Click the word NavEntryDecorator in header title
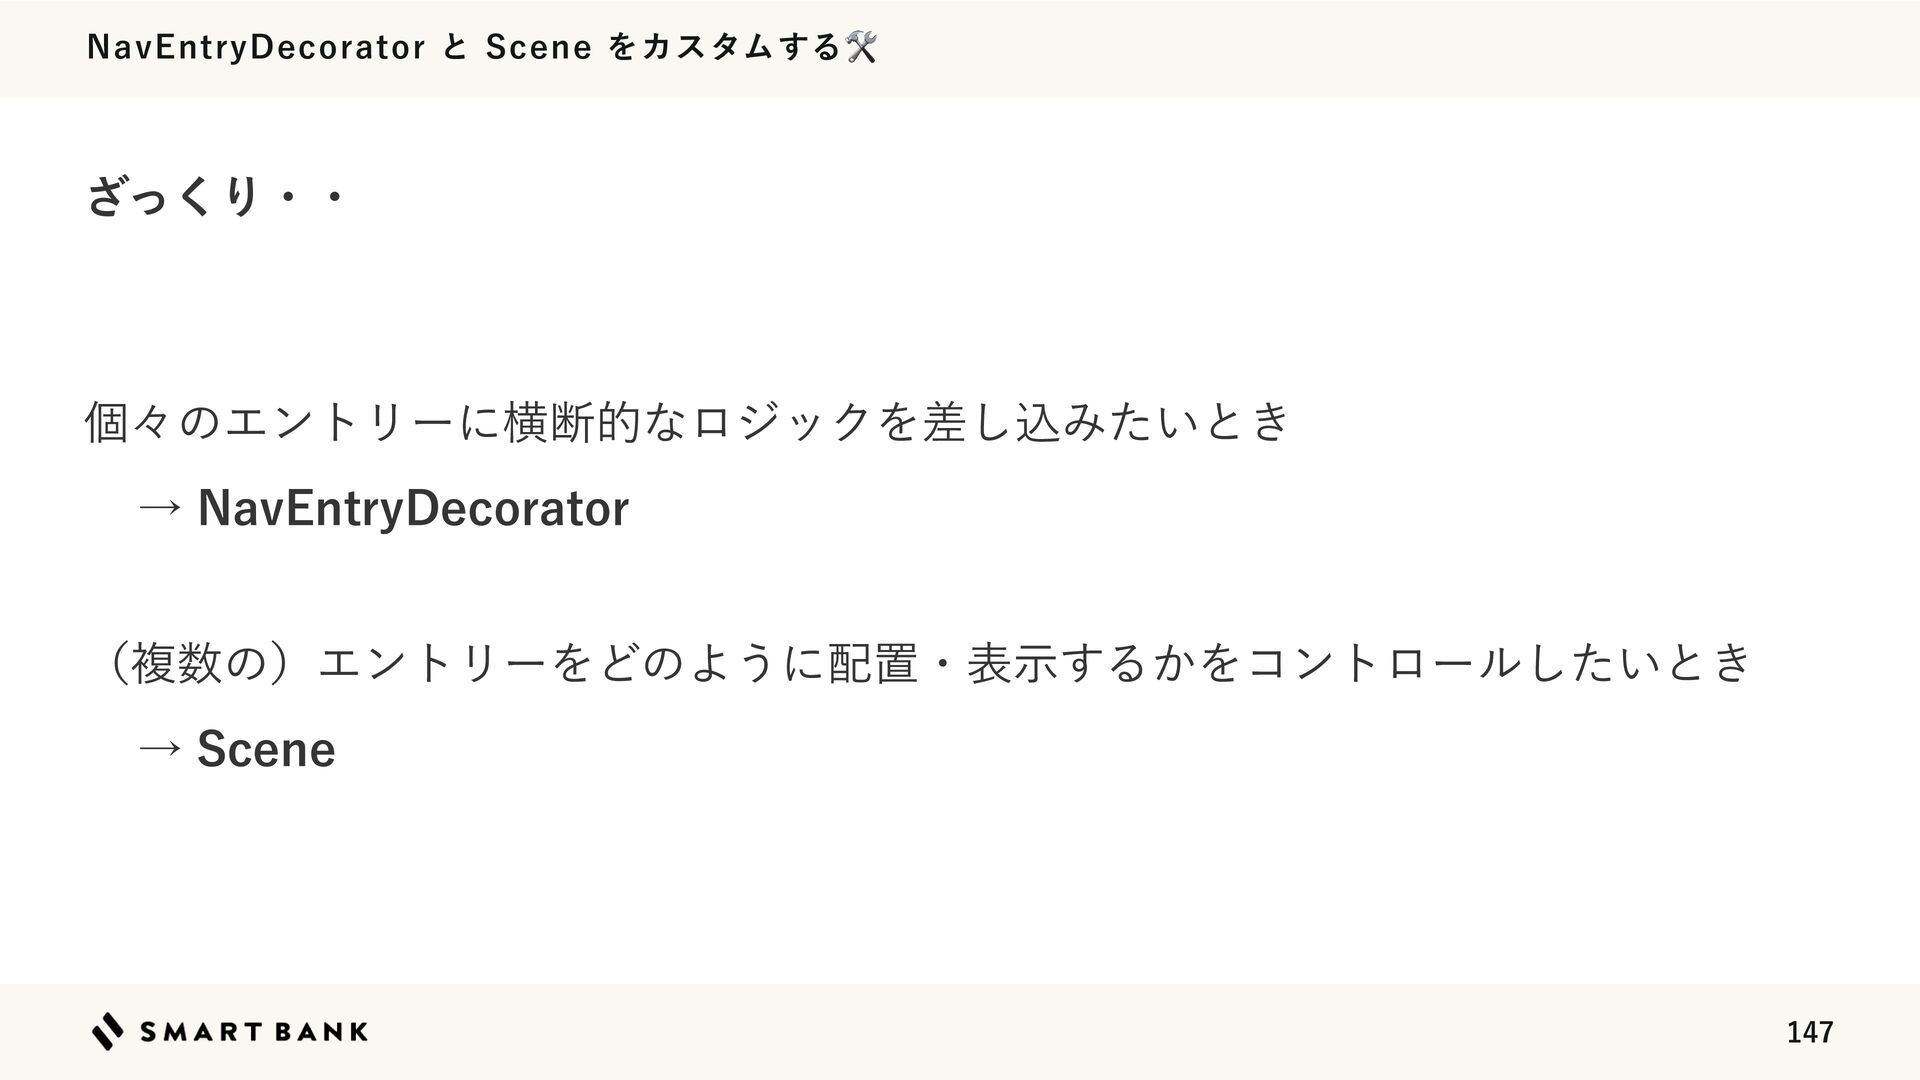 (256, 47)
